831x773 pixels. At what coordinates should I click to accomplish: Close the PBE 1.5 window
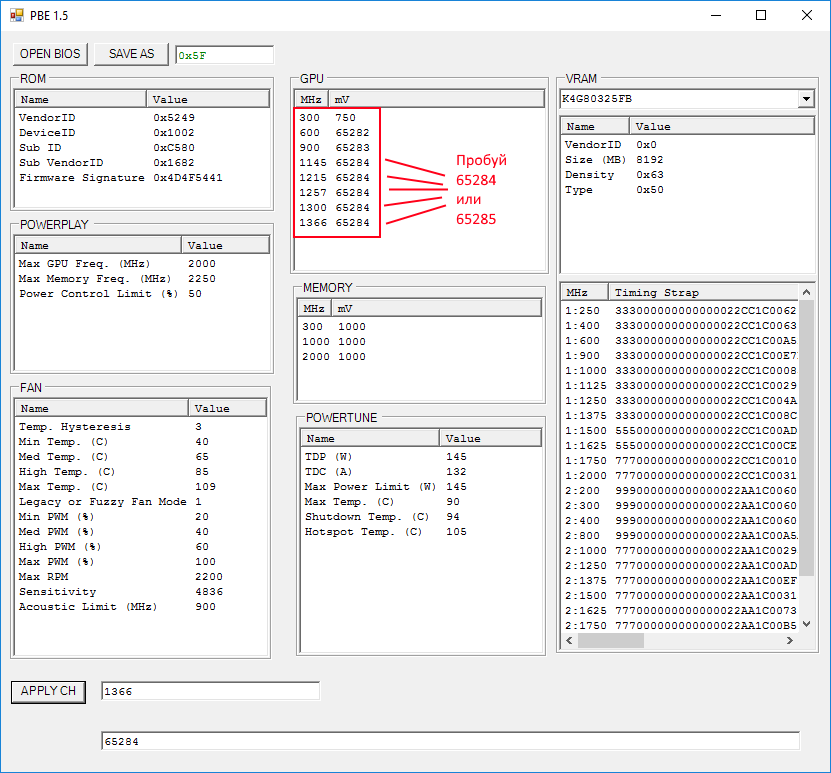(x=807, y=15)
